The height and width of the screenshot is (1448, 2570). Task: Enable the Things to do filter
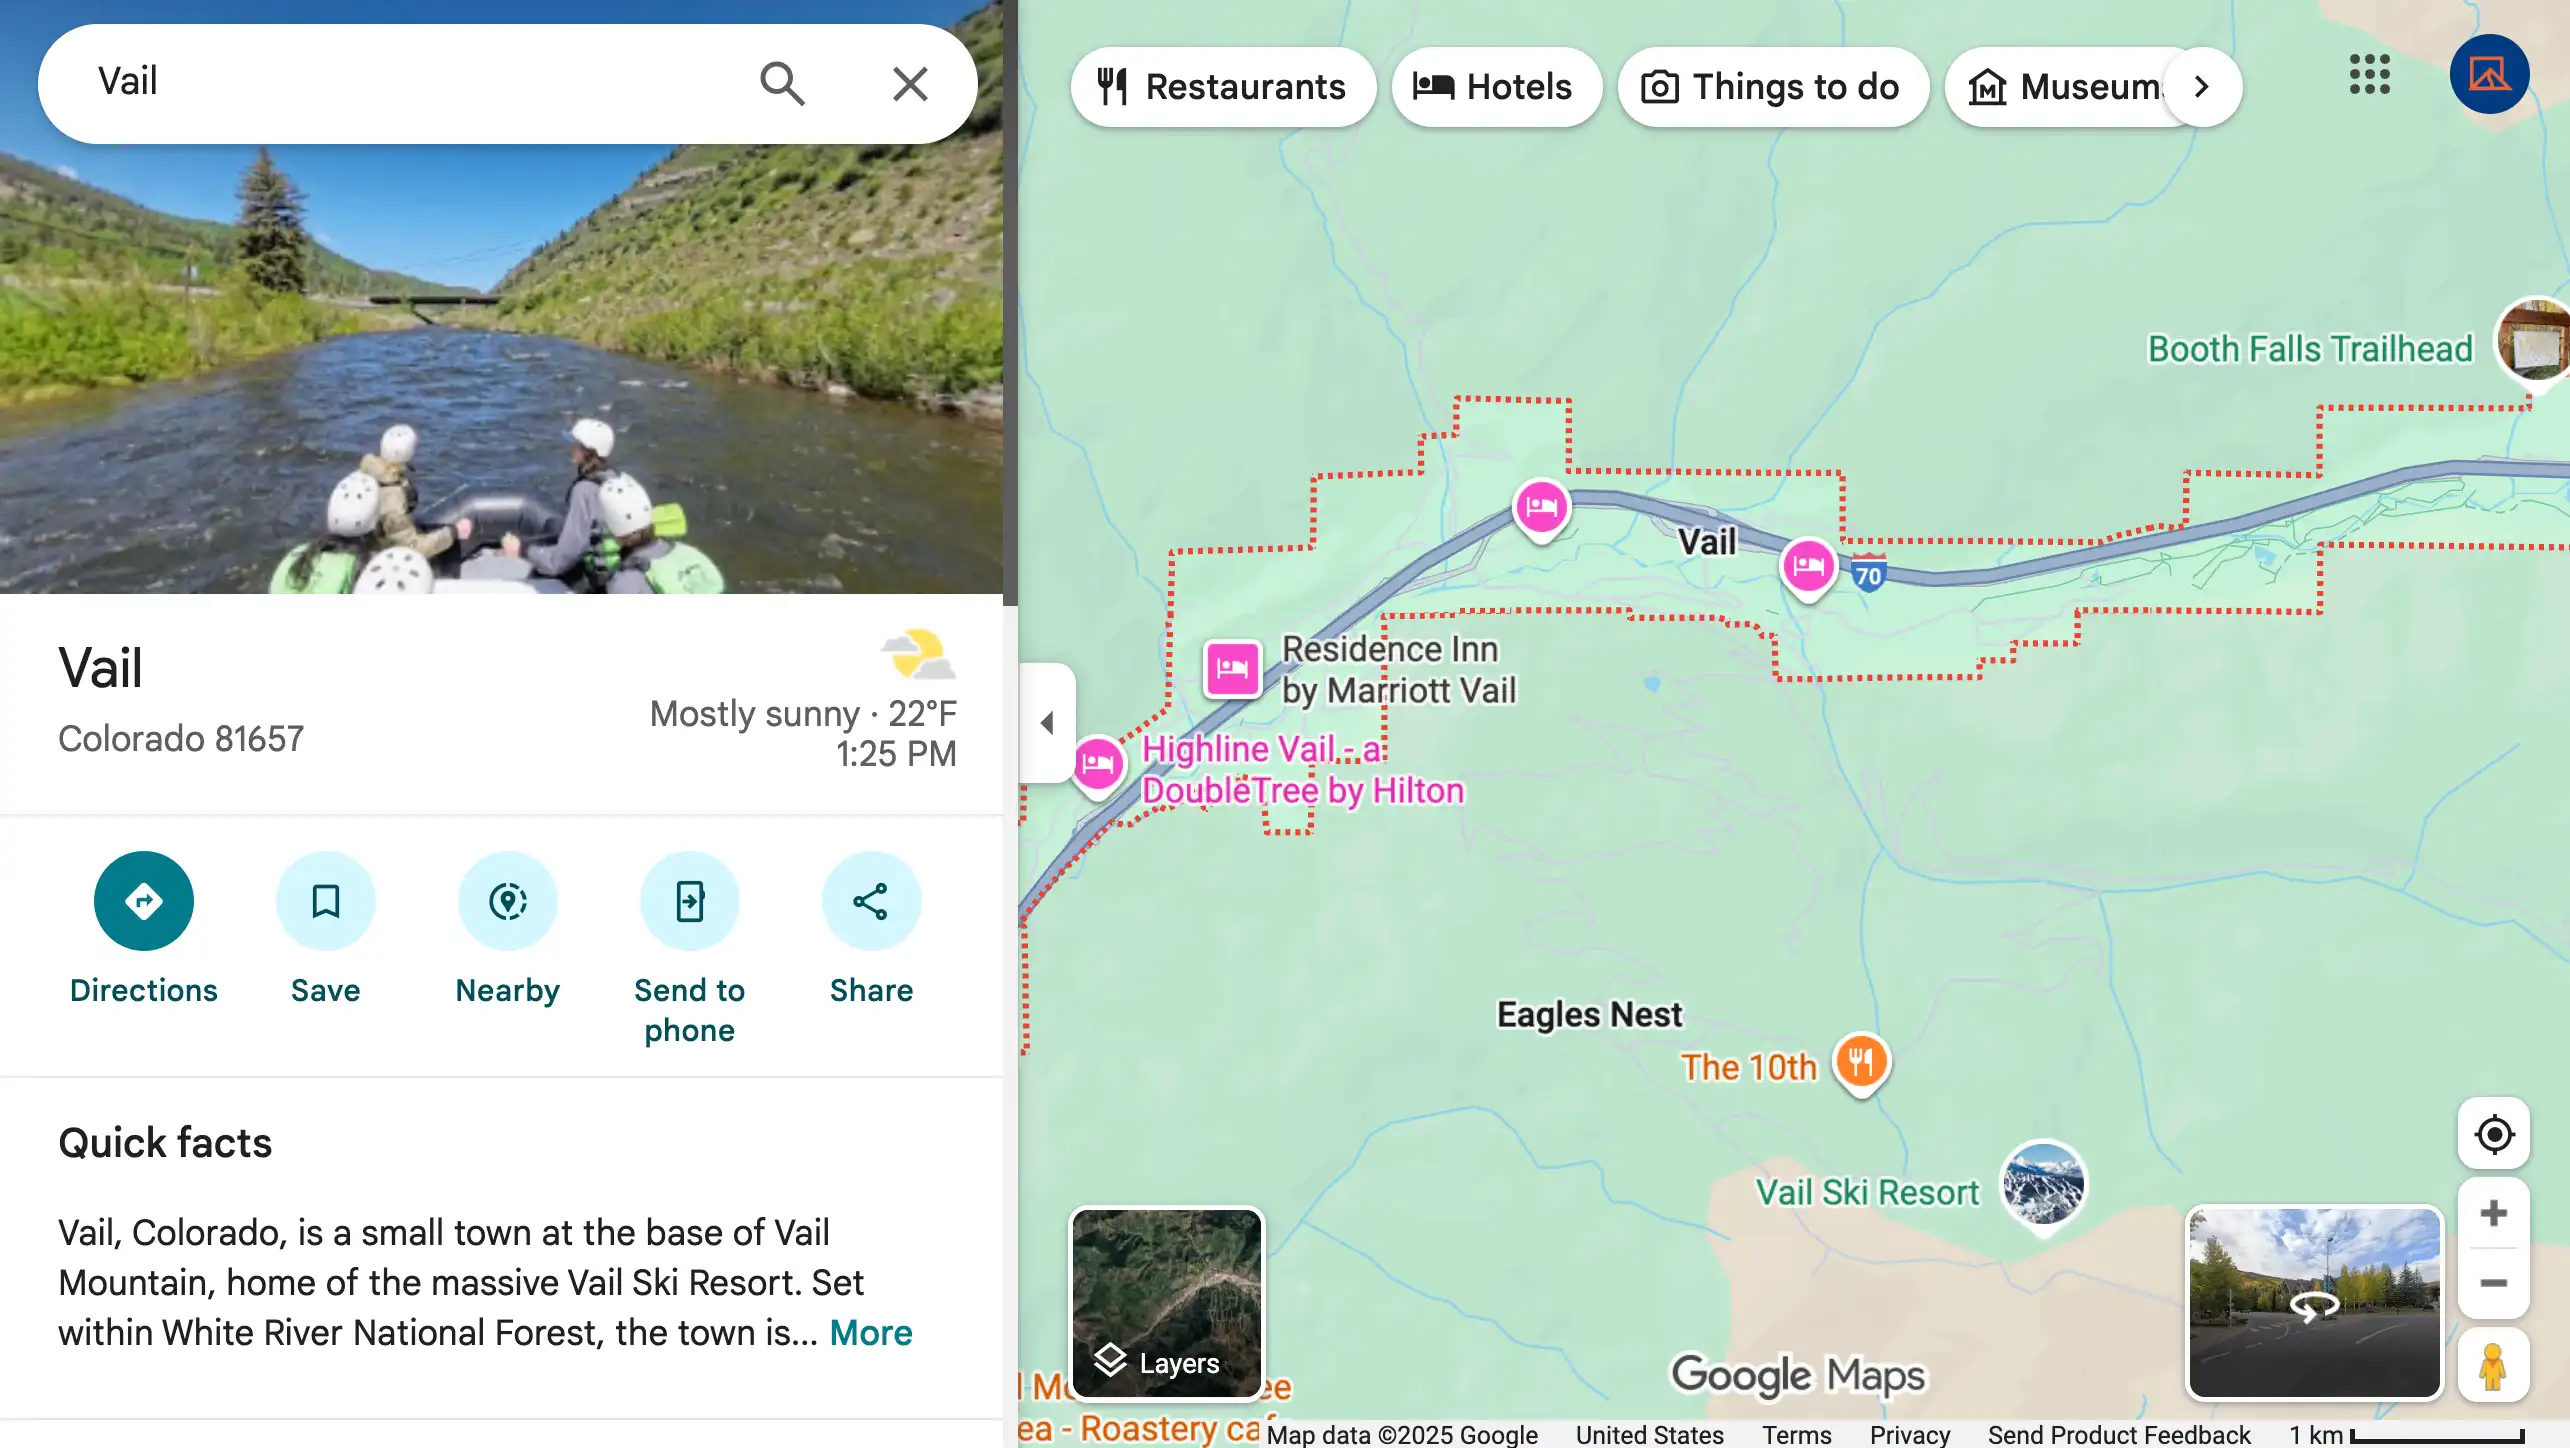click(1772, 87)
